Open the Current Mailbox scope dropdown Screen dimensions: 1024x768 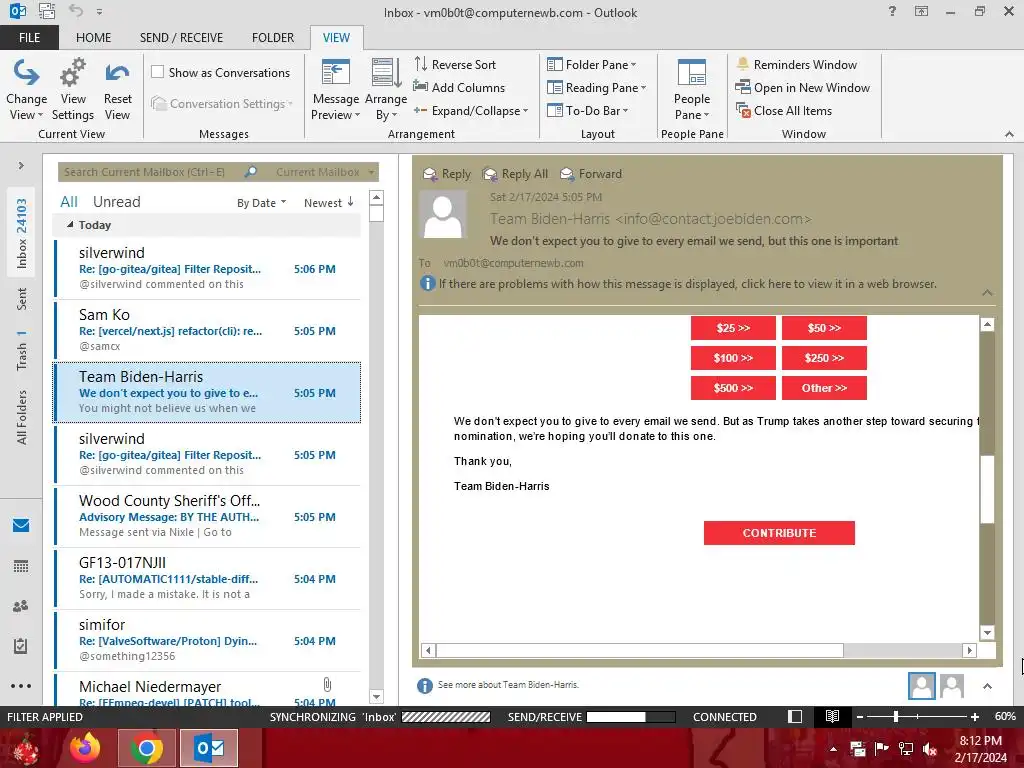tap(325, 172)
